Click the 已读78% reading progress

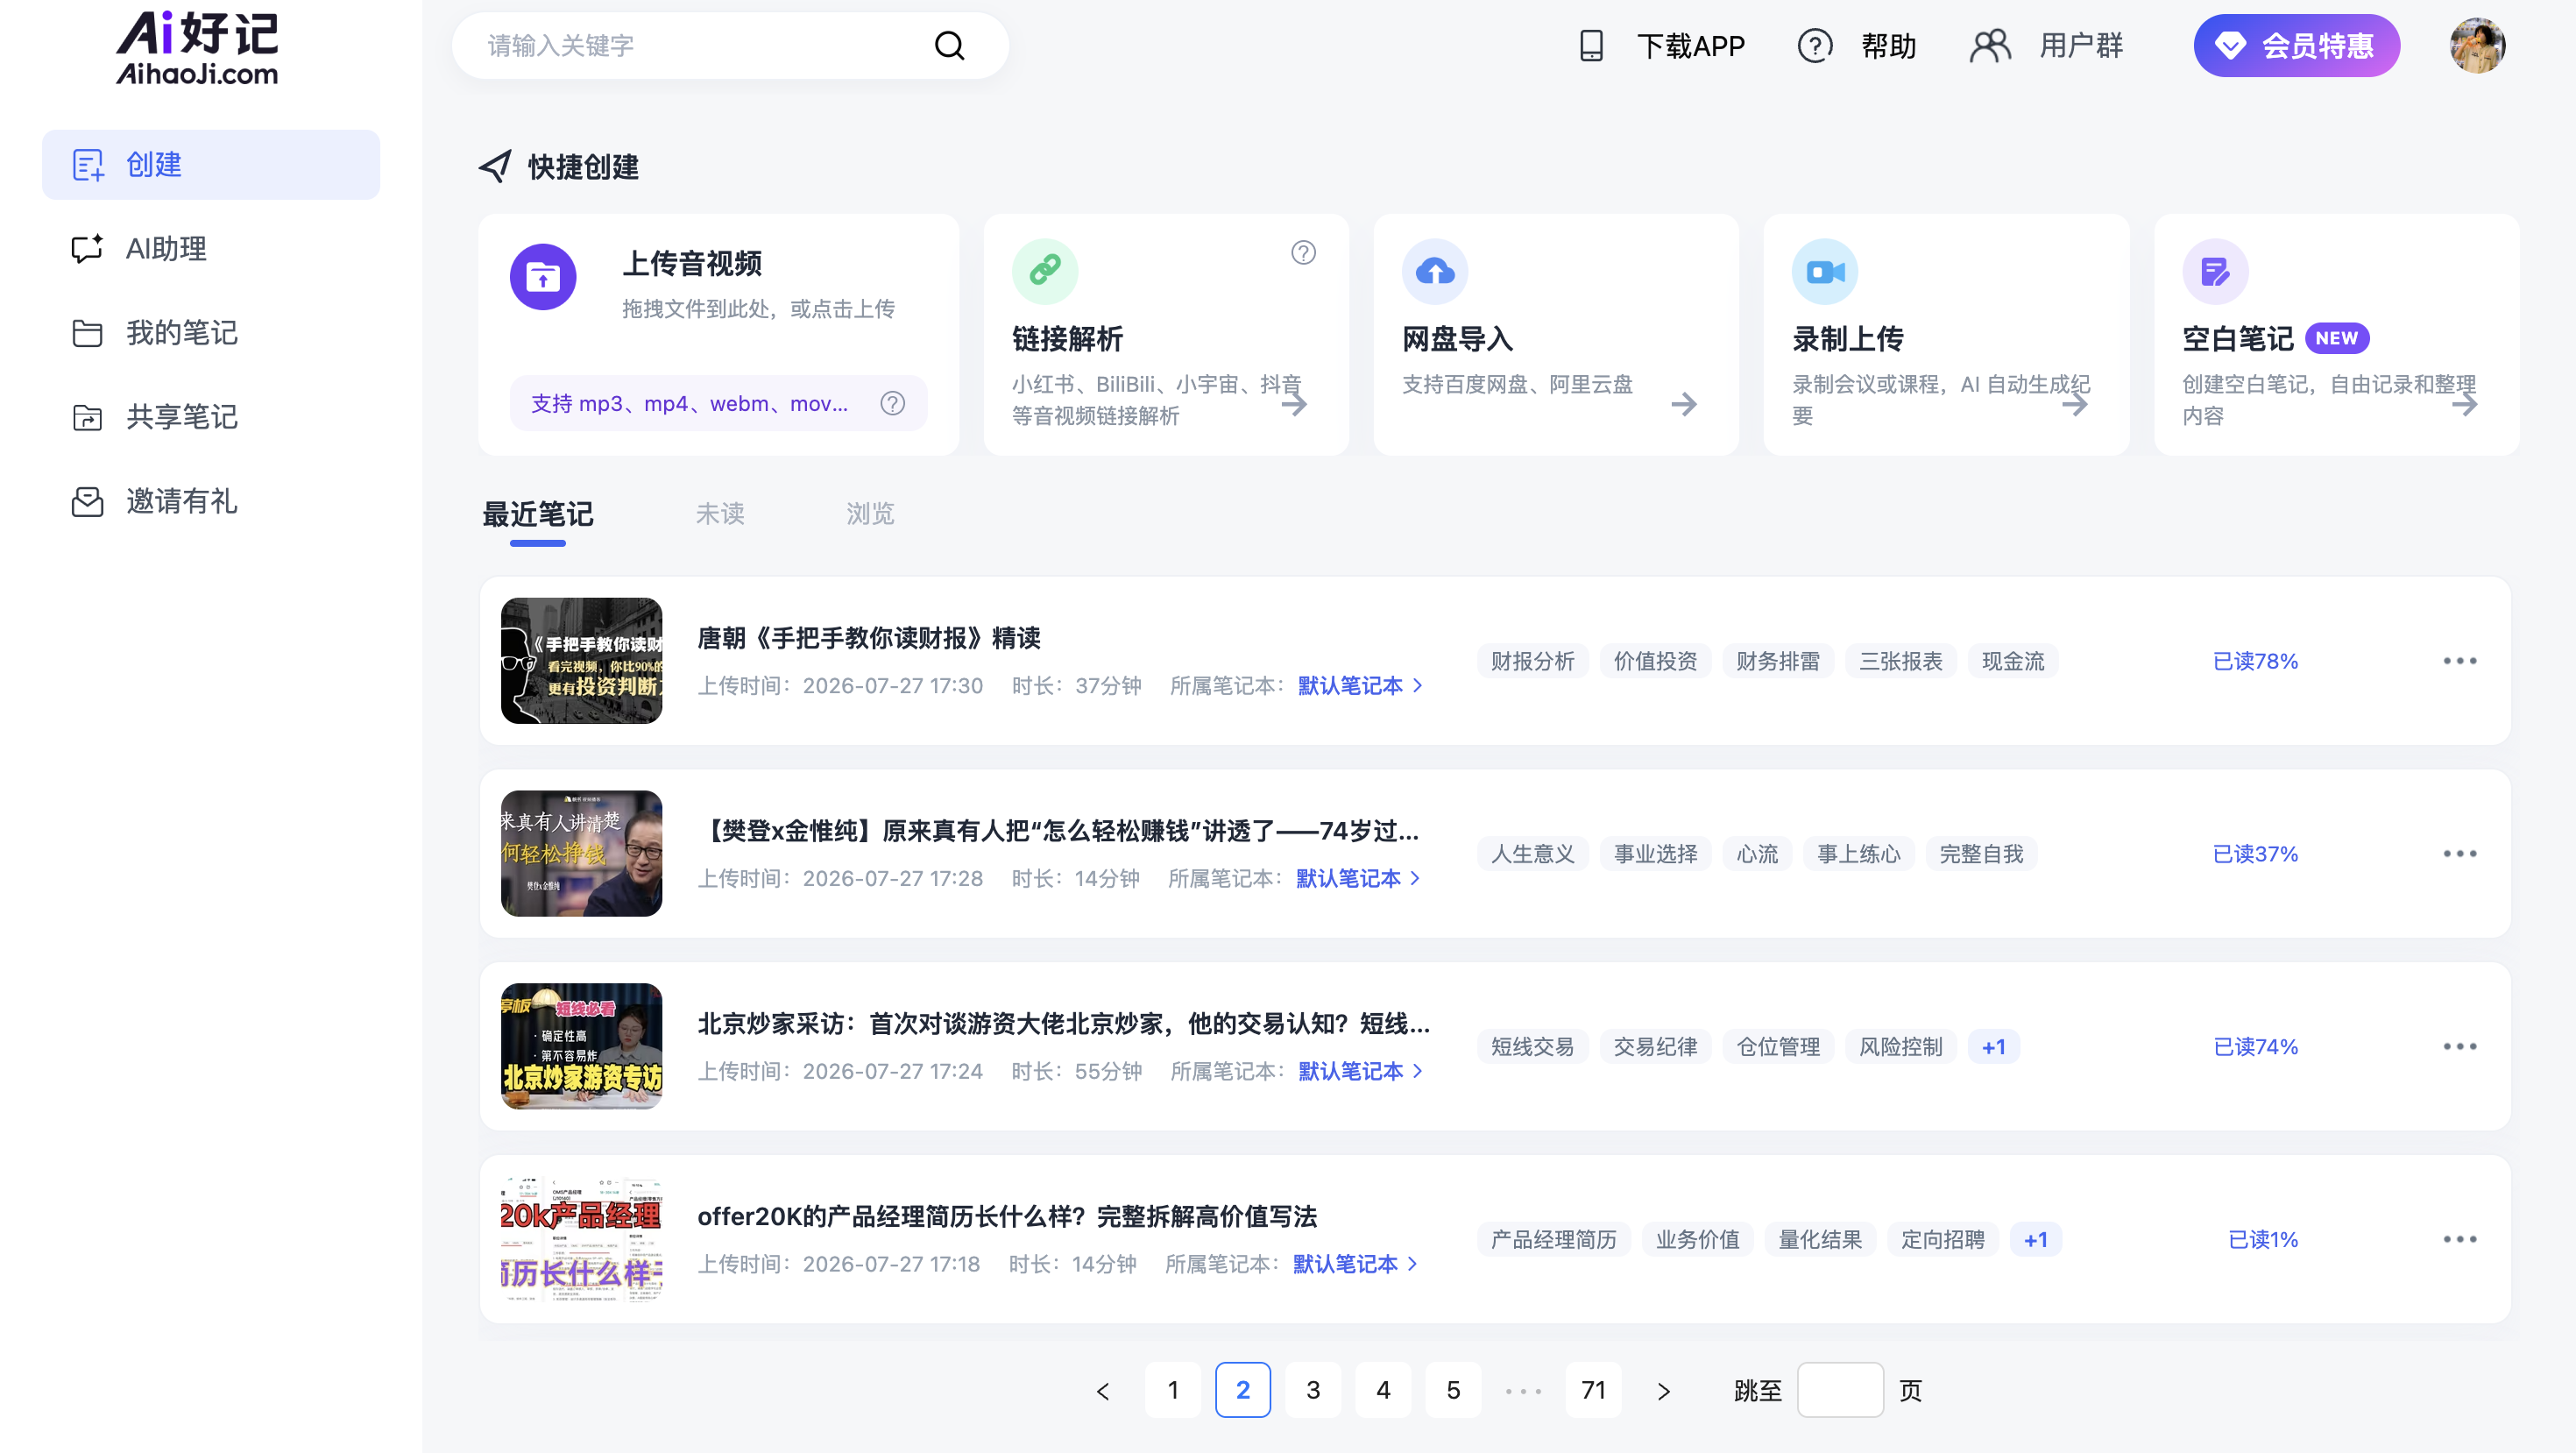(2255, 661)
